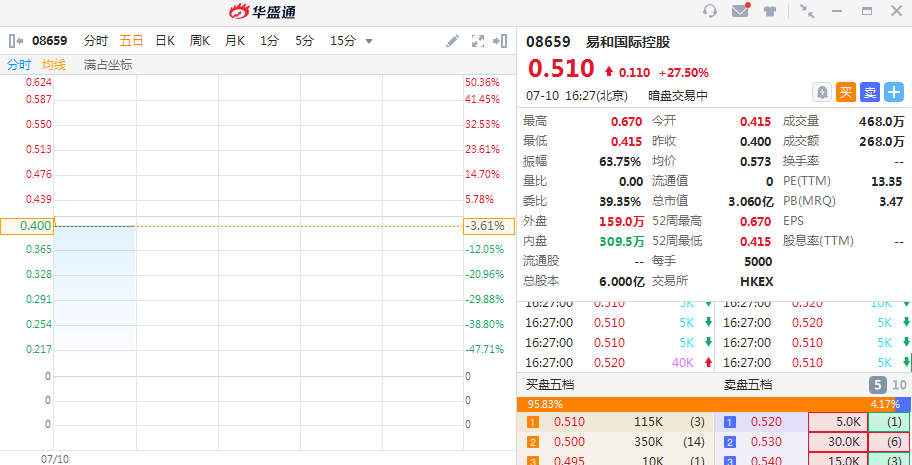Click the orange buy ratio bar 95.83%
Viewport: 912px width, 465px height.
[706, 404]
